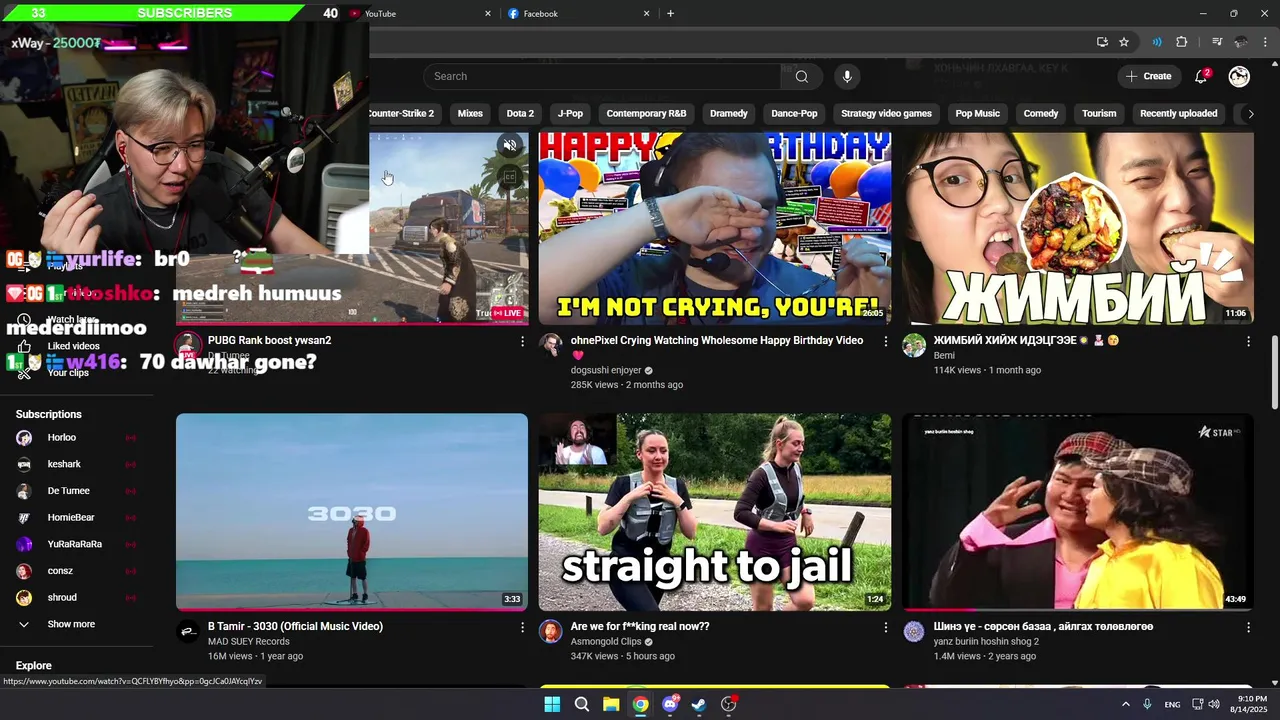Open the straight to jail thumbnail
The height and width of the screenshot is (720, 1280).
tap(715, 512)
